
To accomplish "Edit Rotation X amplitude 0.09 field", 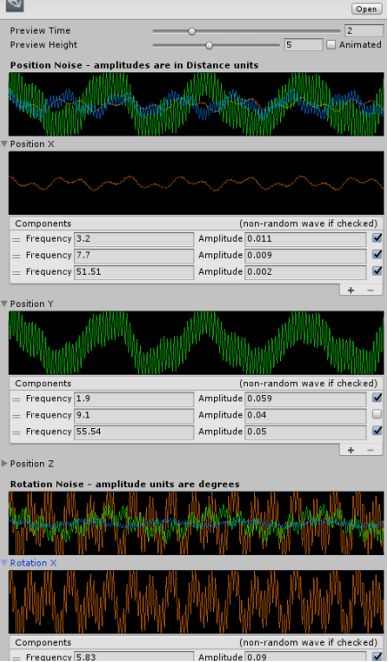I will 305,657.
